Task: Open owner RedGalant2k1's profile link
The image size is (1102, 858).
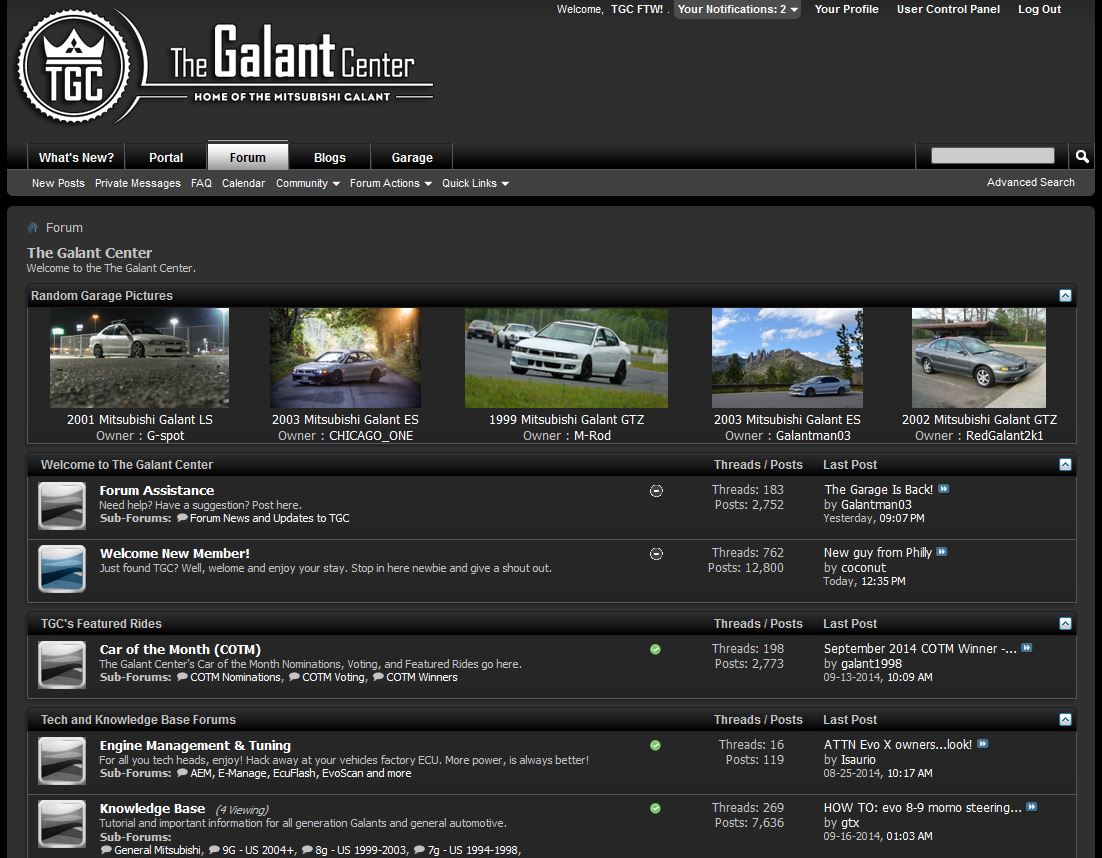Action: 1004,436
